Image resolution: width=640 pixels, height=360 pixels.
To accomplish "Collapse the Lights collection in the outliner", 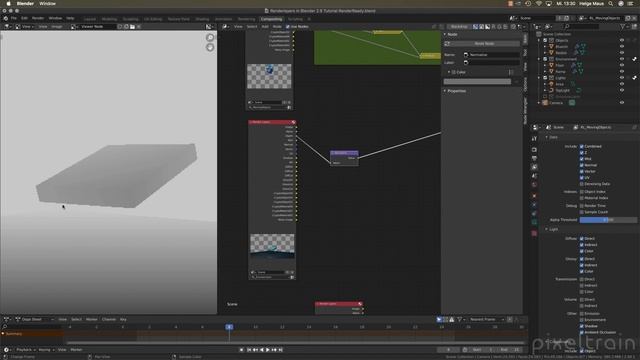I will [539, 78].
